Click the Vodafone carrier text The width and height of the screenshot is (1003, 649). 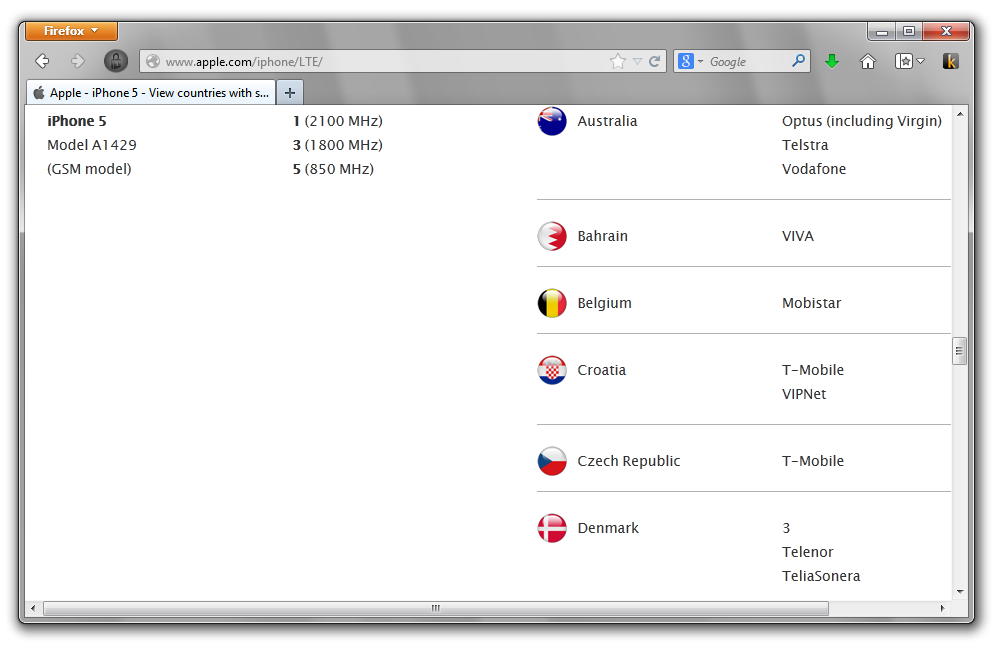tap(814, 169)
